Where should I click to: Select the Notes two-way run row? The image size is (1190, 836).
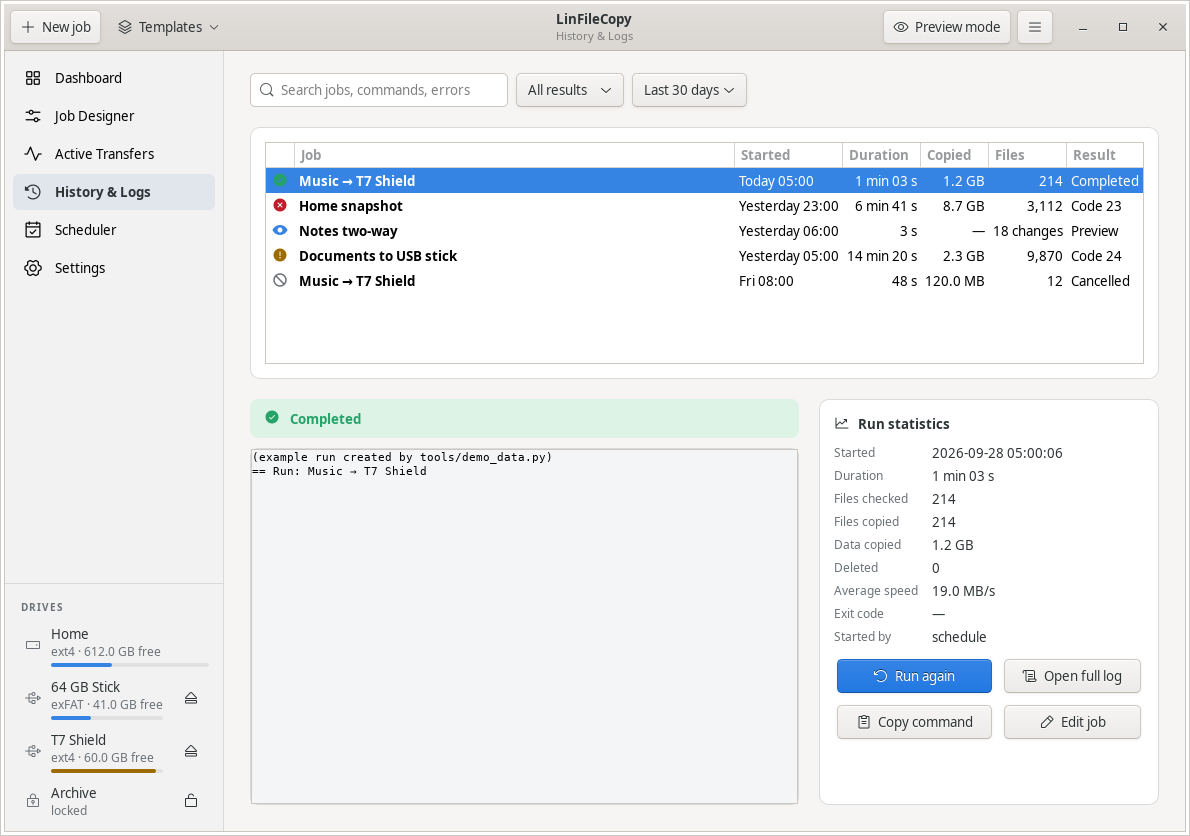click(704, 231)
